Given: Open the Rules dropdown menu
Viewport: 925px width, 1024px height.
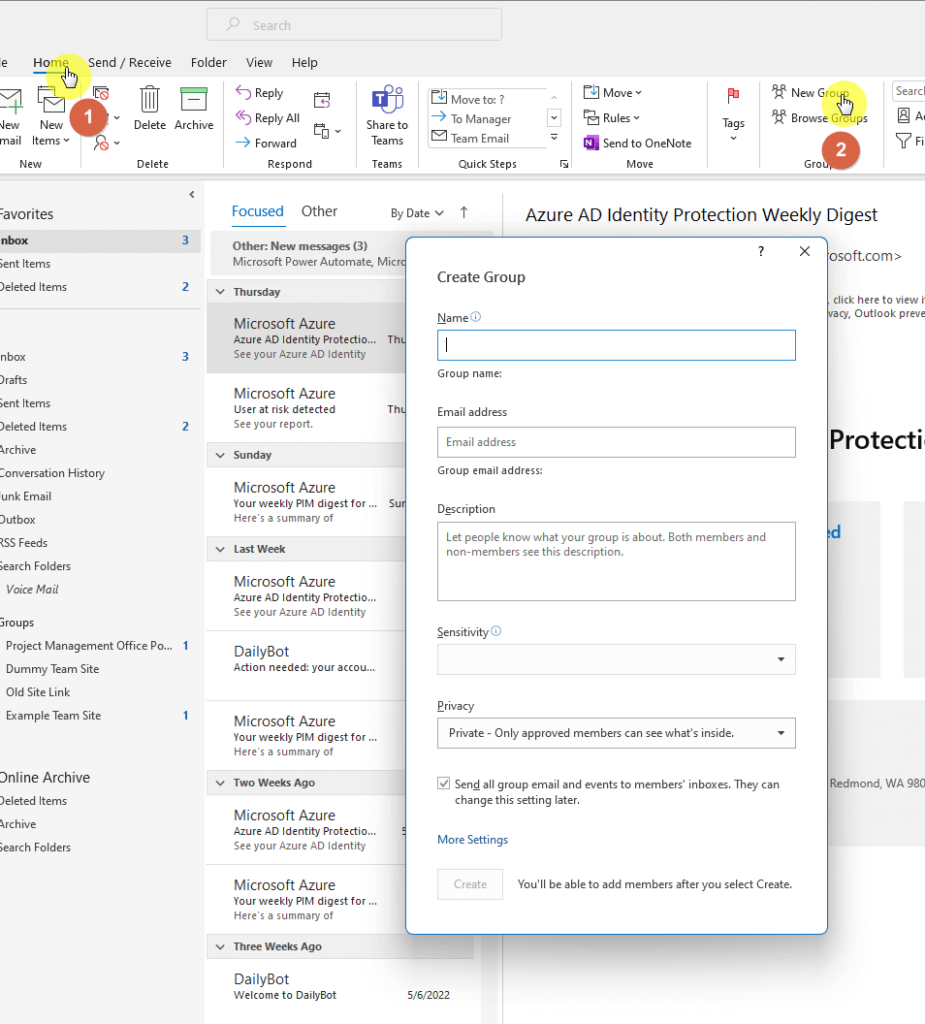Looking at the screenshot, I should pyautogui.click(x=611, y=118).
